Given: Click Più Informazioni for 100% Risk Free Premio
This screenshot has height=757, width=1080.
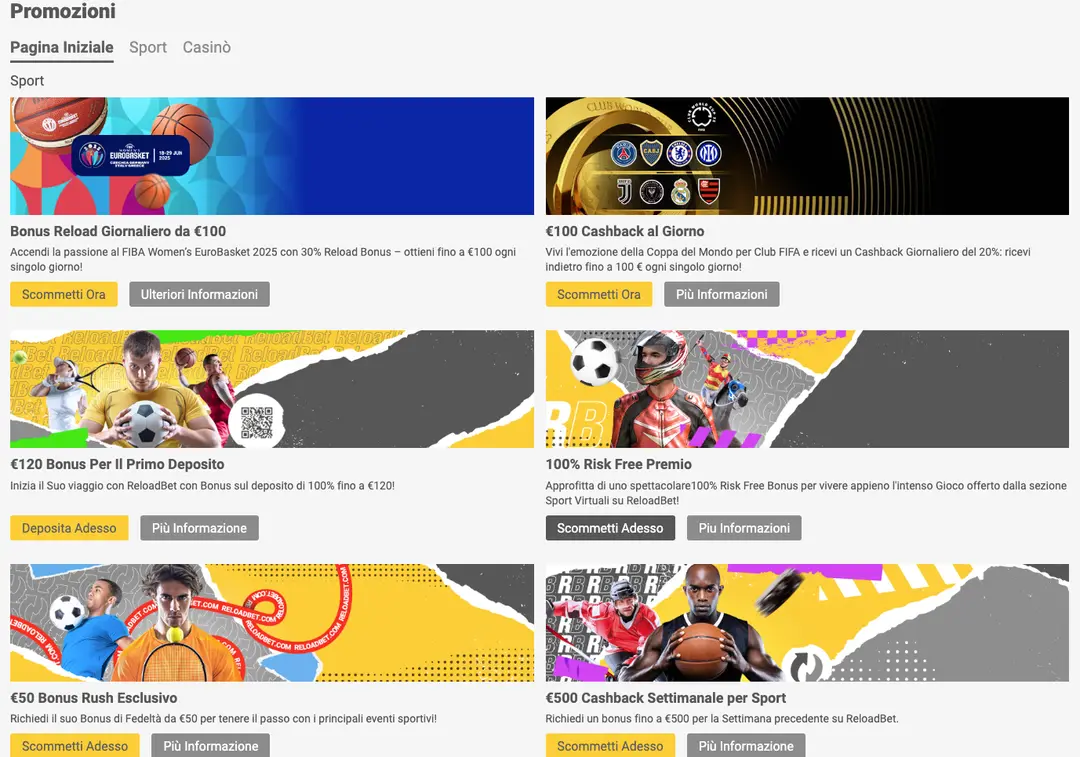Looking at the screenshot, I should (x=744, y=528).
